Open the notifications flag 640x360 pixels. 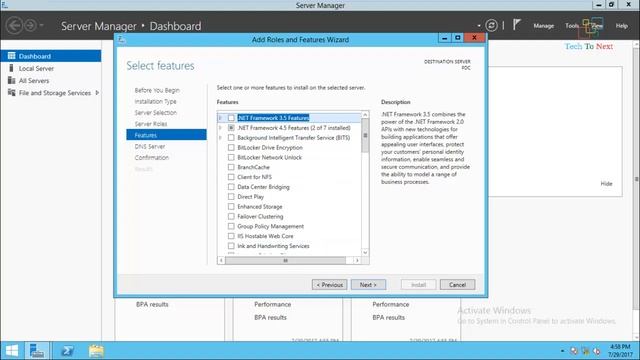517,25
